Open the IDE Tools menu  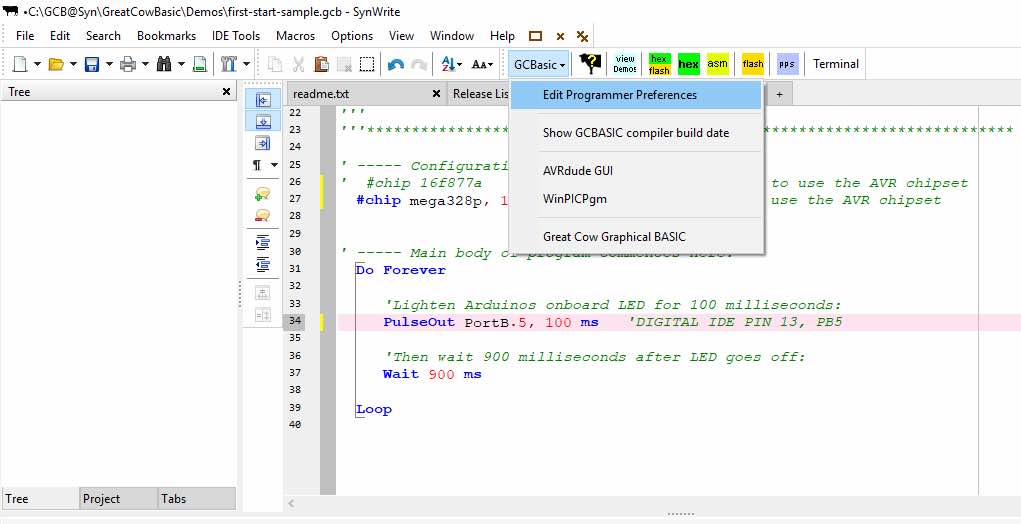click(236, 36)
